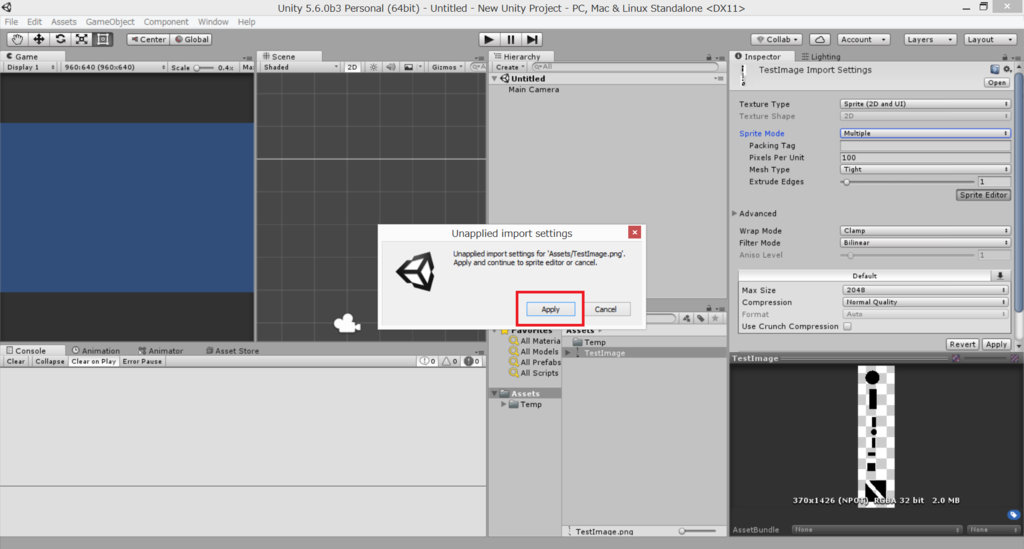Image resolution: width=1024 pixels, height=549 pixels.
Task: Adjust Game view Scale slider
Action: coord(204,67)
